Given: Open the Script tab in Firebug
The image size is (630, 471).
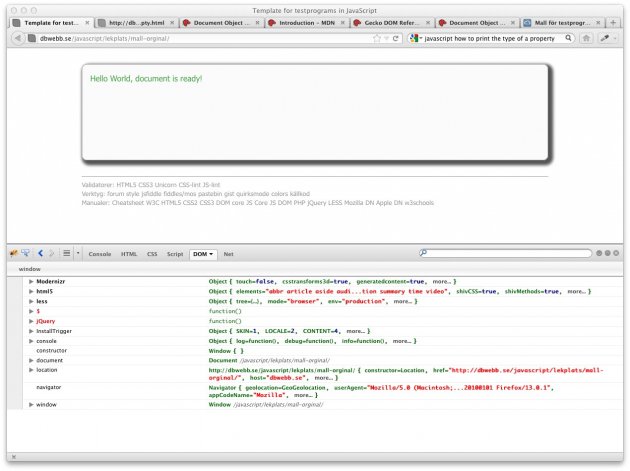Looking at the screenshot, I should pyautogui.click(x=175, y=254).
